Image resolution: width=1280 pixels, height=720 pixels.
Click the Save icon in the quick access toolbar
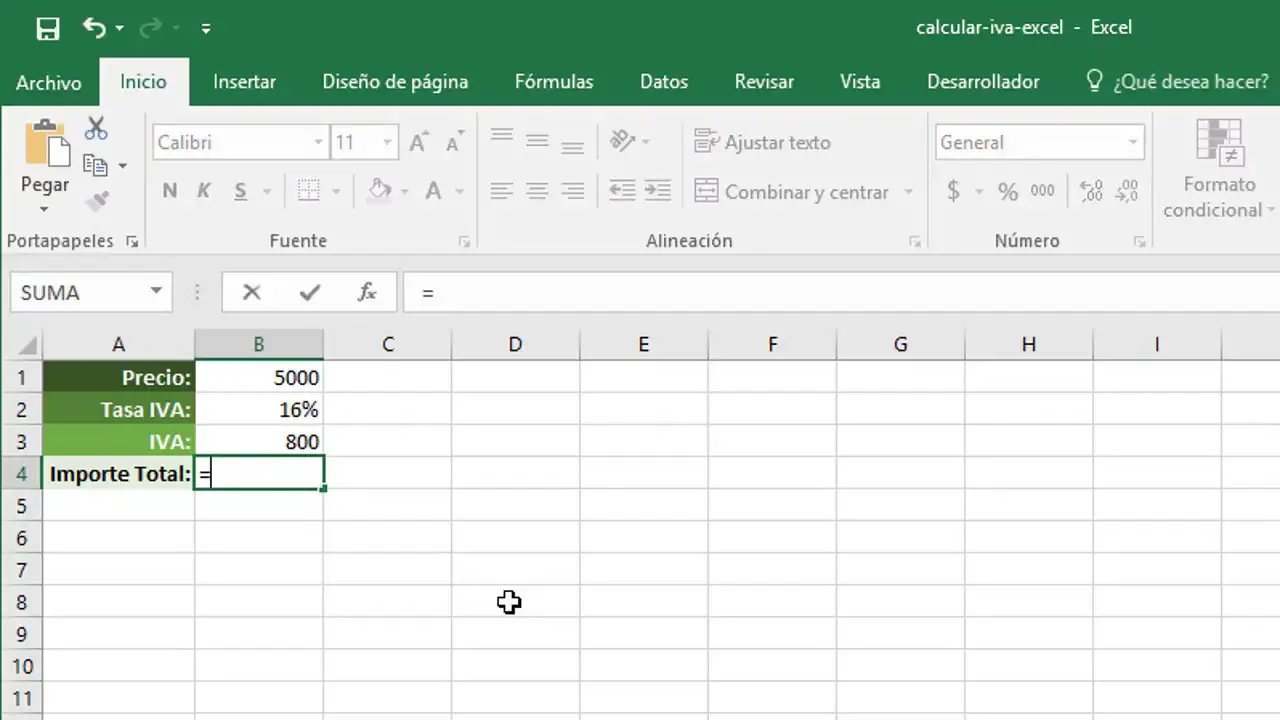47,28
